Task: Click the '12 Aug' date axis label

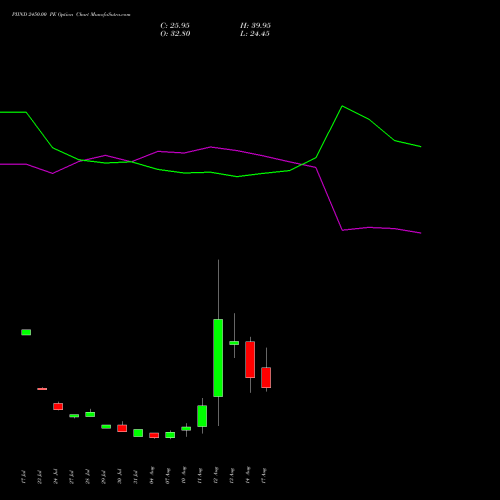Action: coord(216,475)
